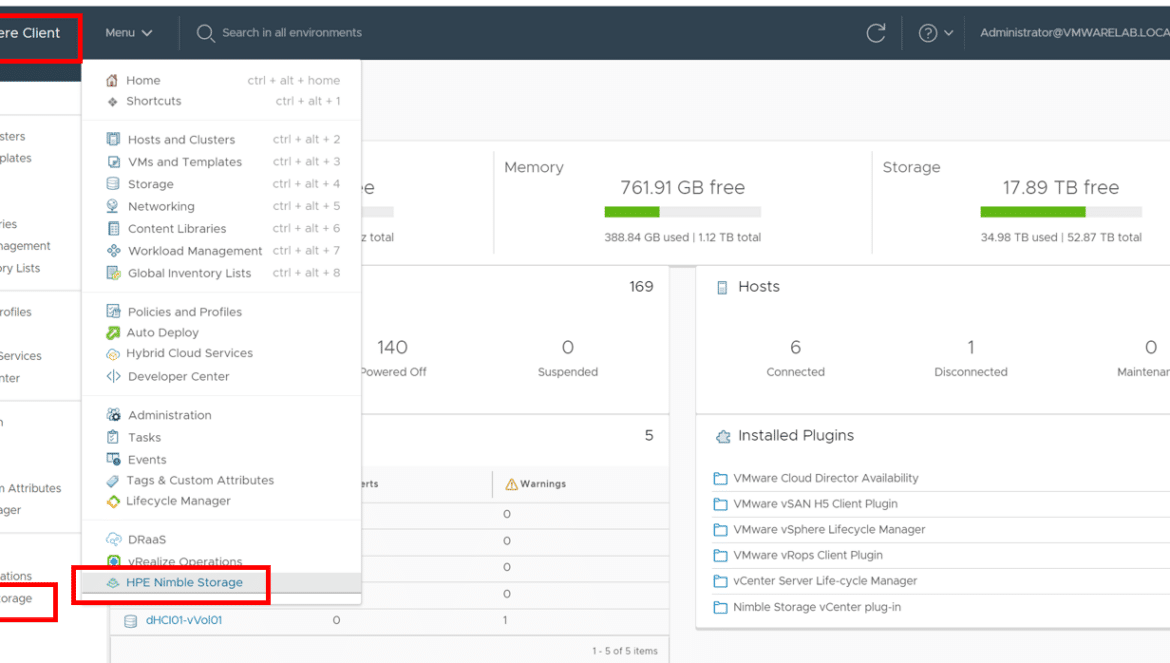This screenshot has height=663, width=1170.
Task: Open the Menu dropdown in the header
Action: click(128, 33)
